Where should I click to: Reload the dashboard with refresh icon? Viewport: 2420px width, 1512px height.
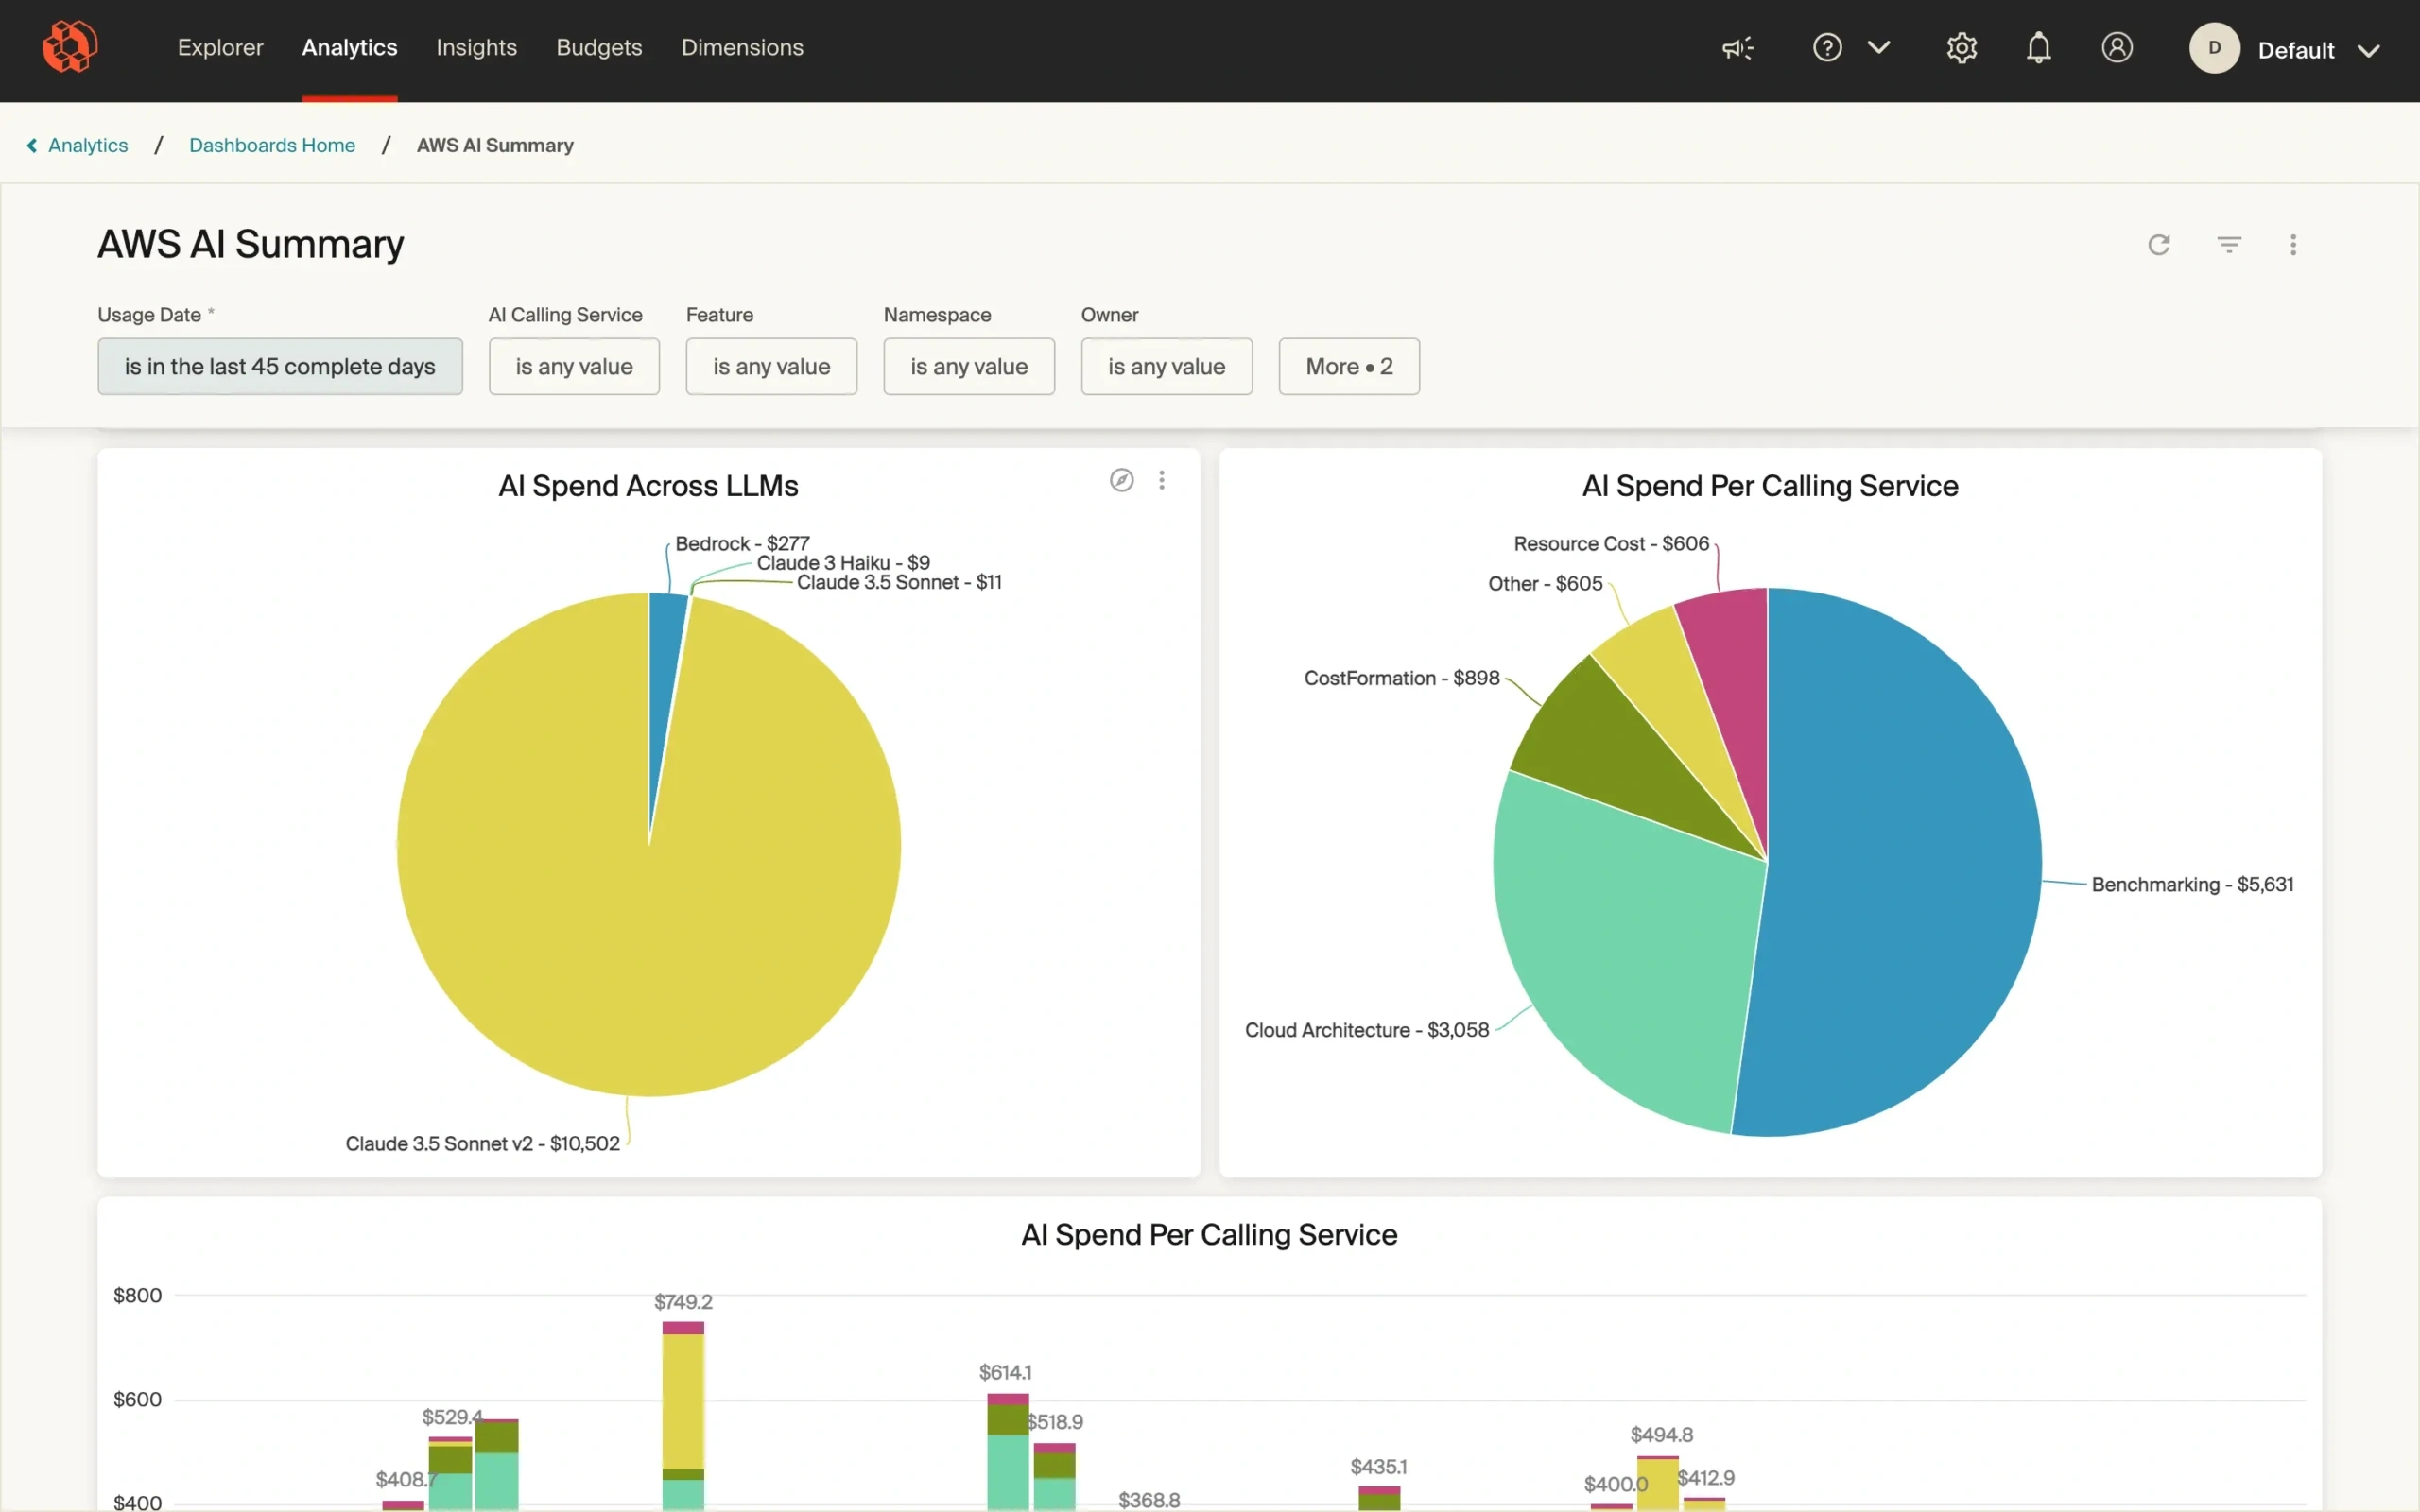(x=2159, y=245)
